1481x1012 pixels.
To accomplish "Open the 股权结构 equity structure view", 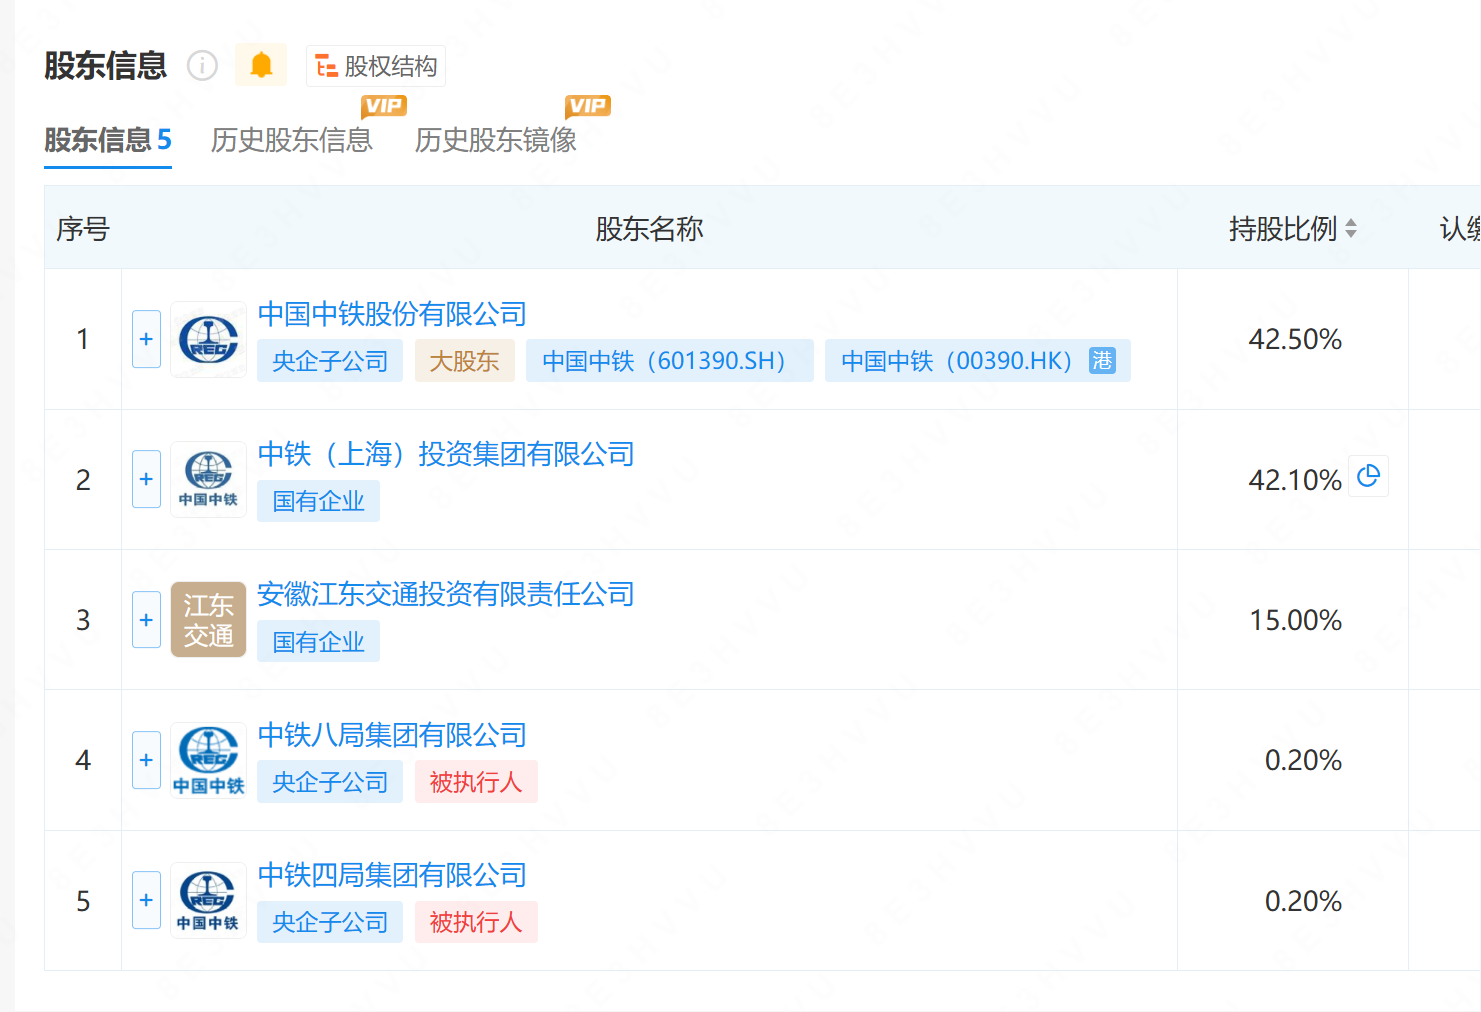I will point(376,66).
